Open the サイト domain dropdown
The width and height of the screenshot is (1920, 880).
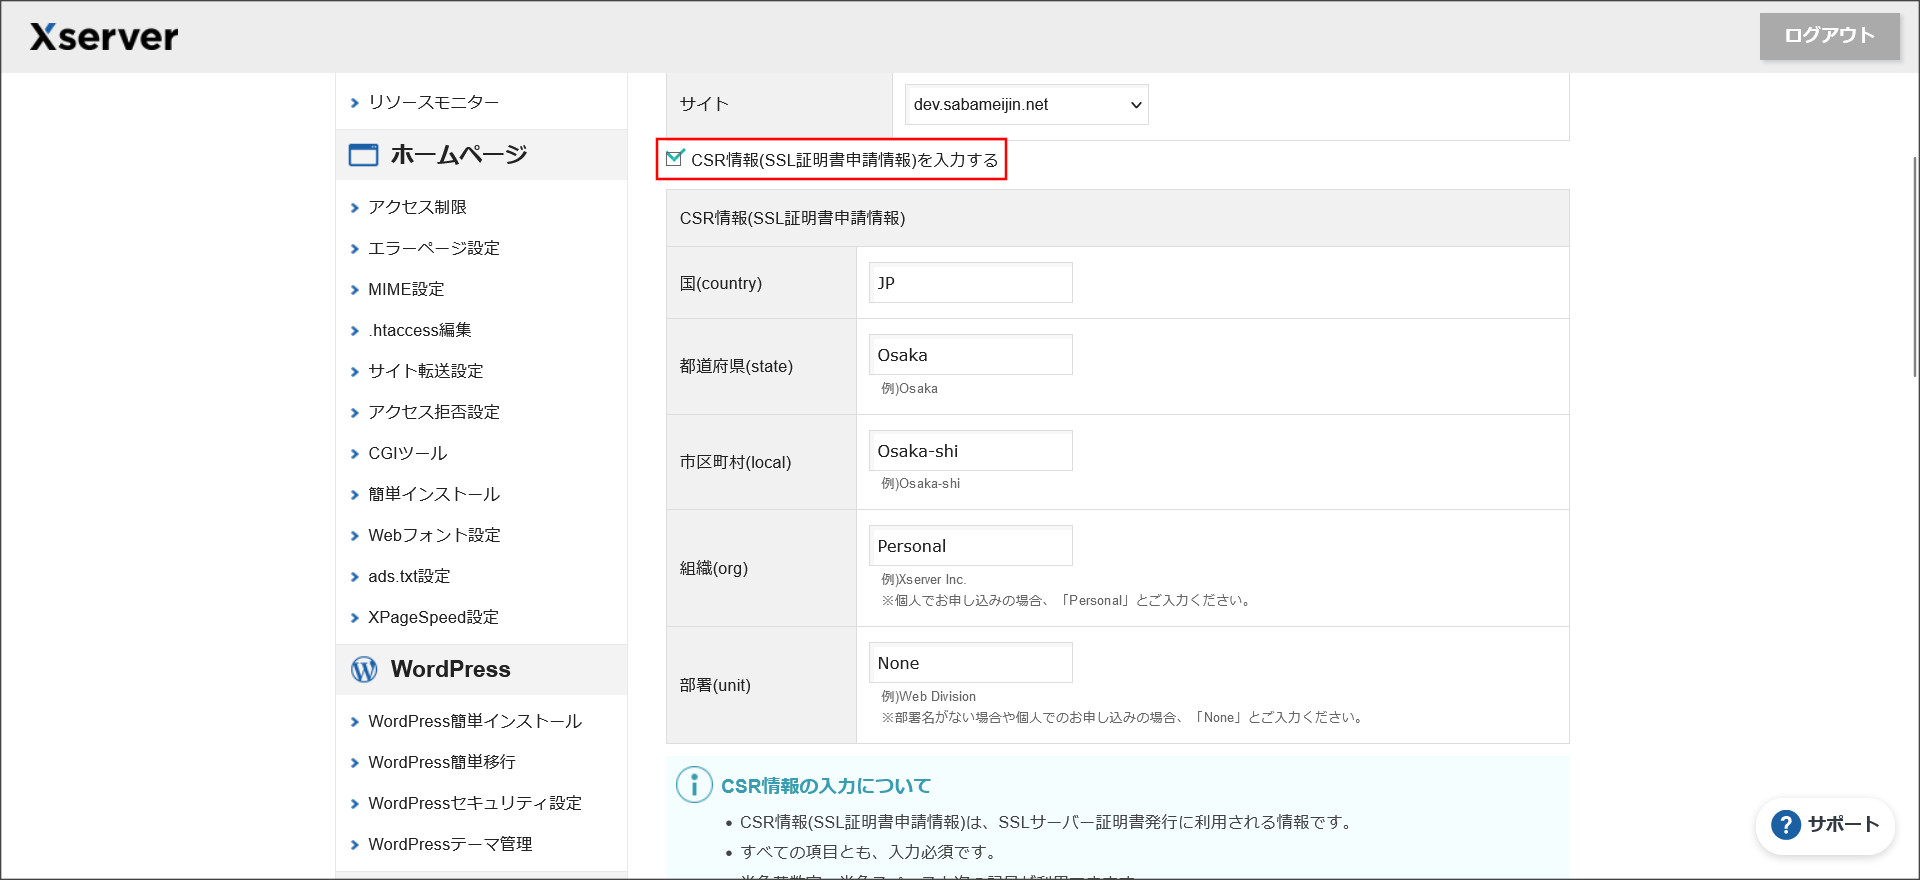tap(1026, 105)
